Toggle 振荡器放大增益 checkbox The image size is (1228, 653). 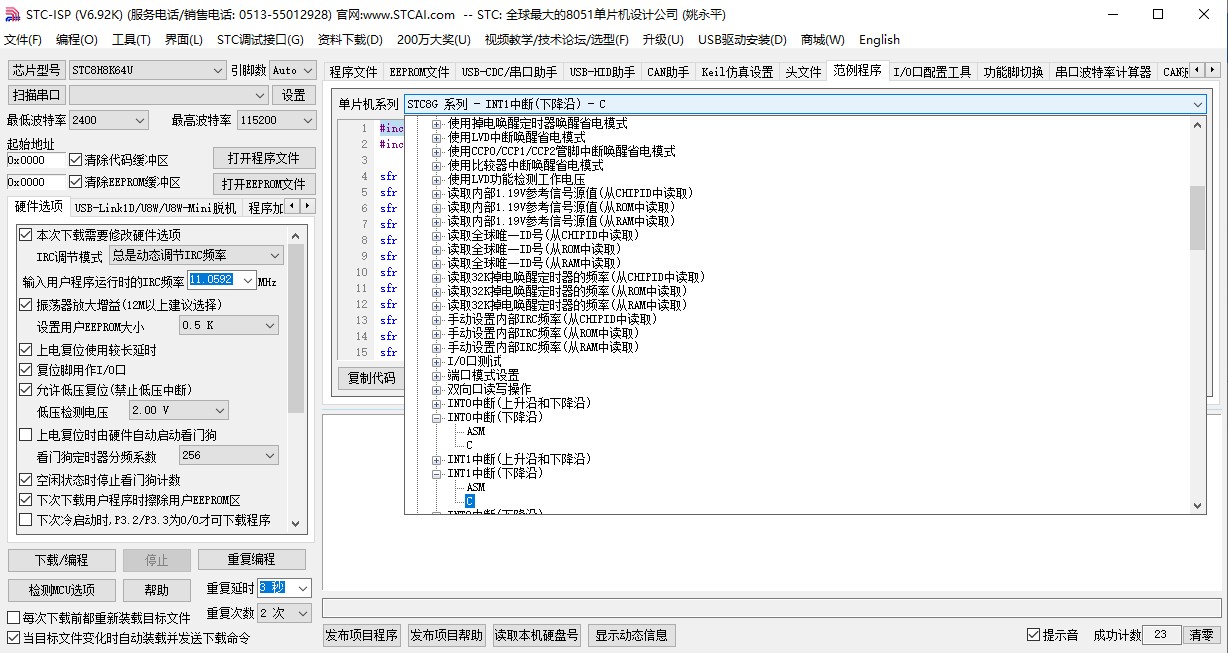coord(26,305)
